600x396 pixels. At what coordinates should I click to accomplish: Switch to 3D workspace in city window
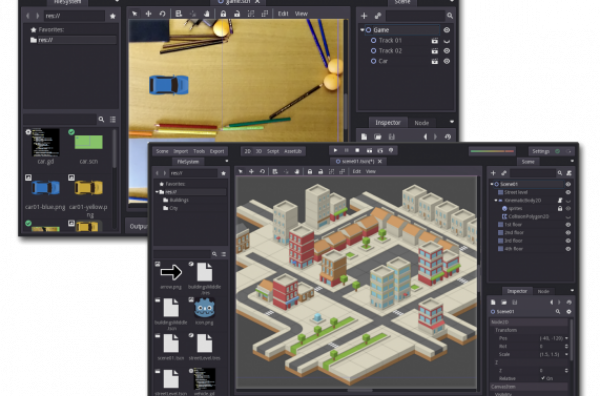259,151
